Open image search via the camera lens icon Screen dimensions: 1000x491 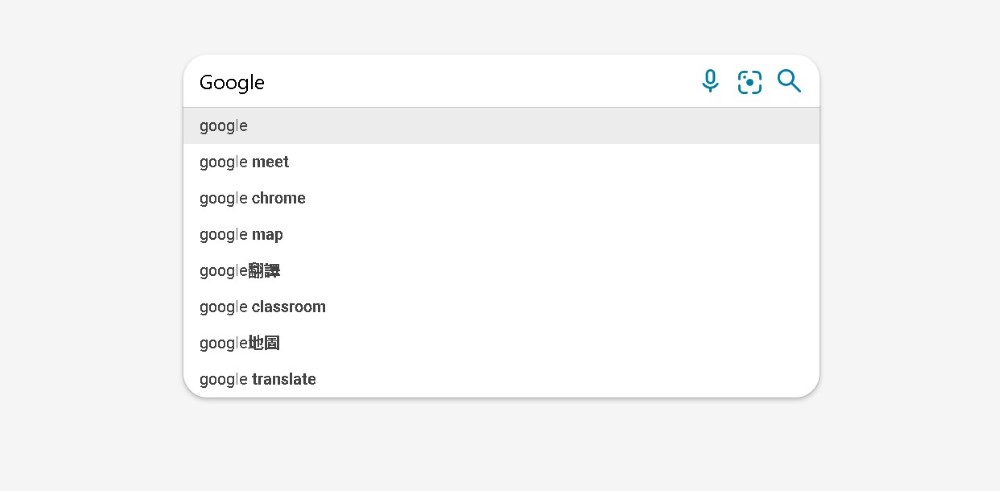(750, 82)
